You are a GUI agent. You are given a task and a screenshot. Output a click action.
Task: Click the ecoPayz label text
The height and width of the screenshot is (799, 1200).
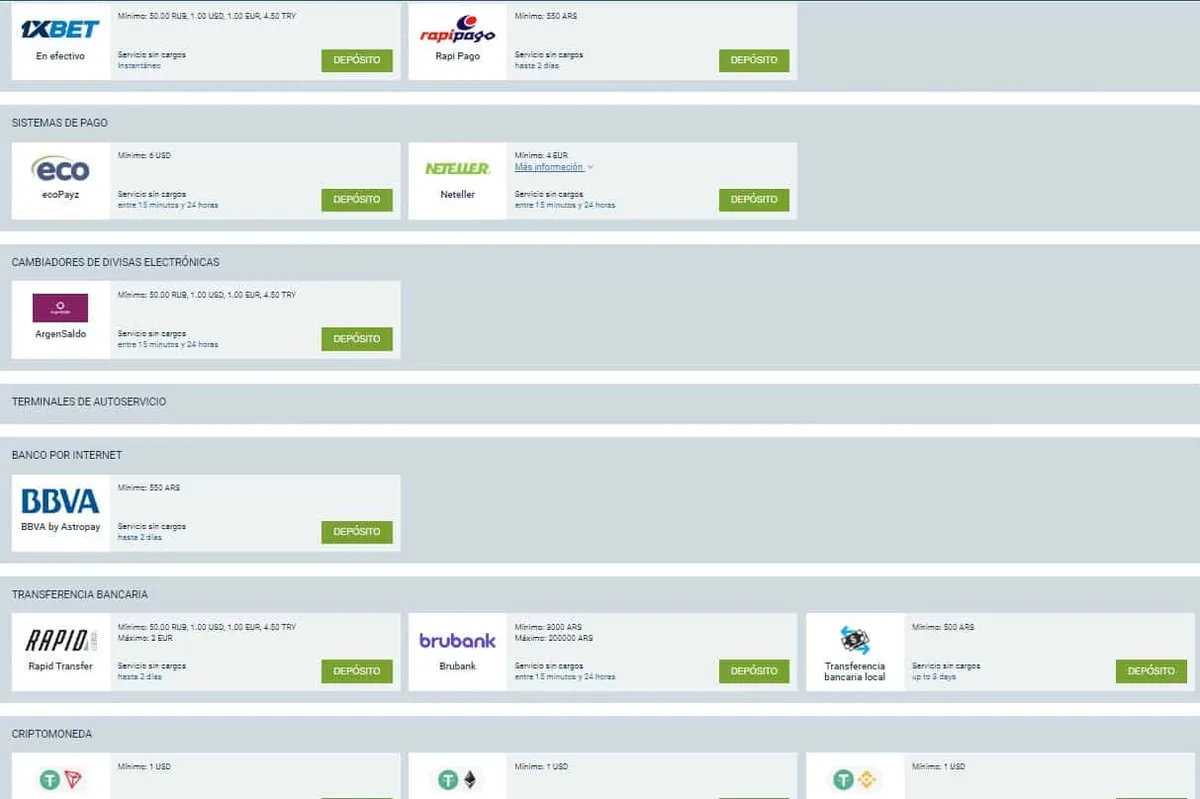[60, 195]
